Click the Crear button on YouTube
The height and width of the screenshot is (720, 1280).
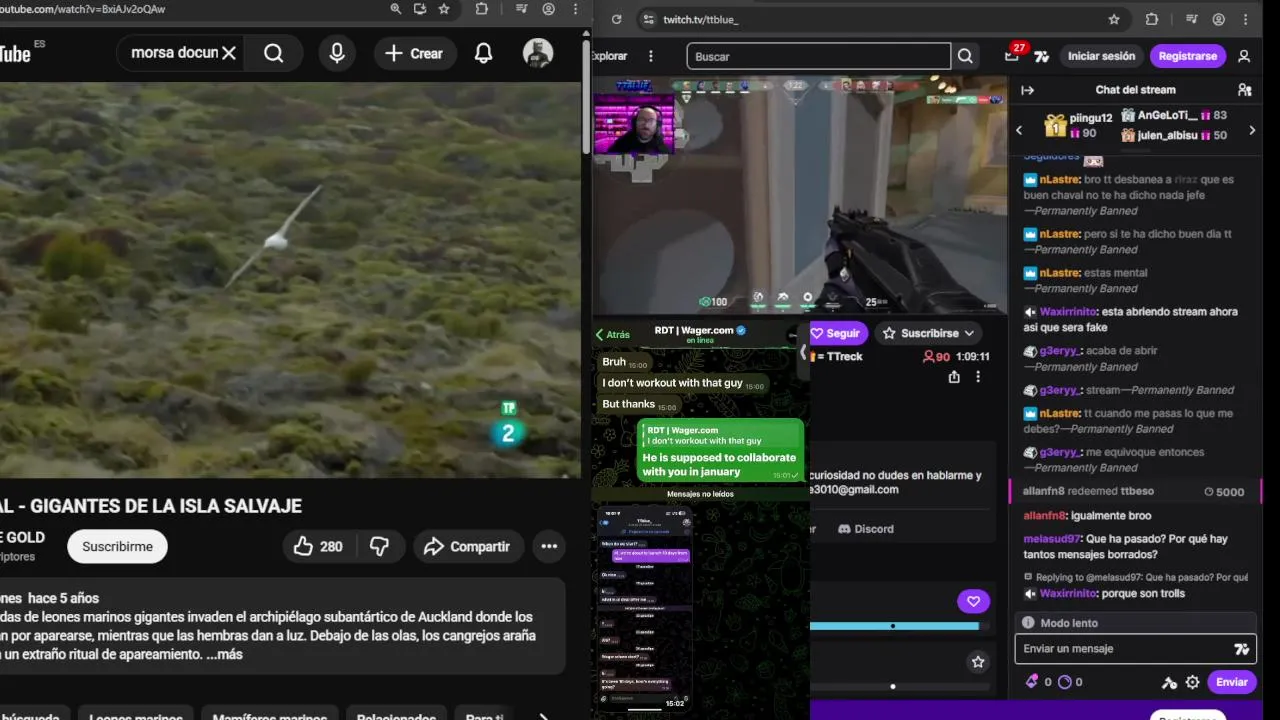coord(414,53)
